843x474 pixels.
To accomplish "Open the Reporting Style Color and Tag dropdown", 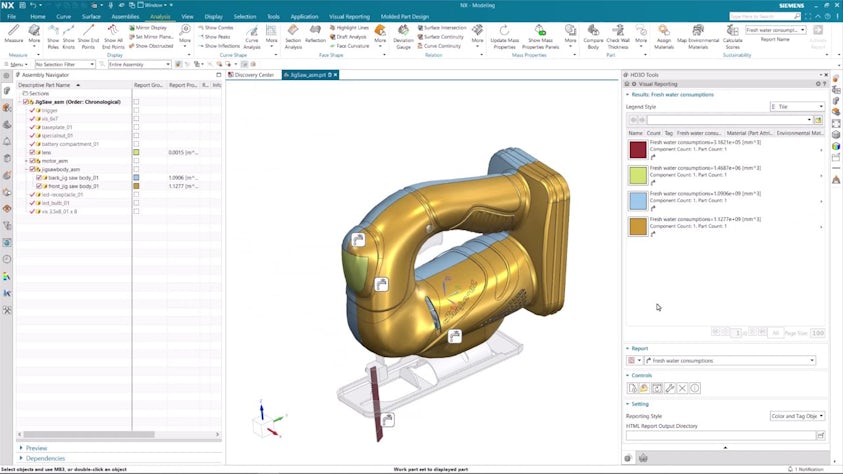I will coord(797,416).
